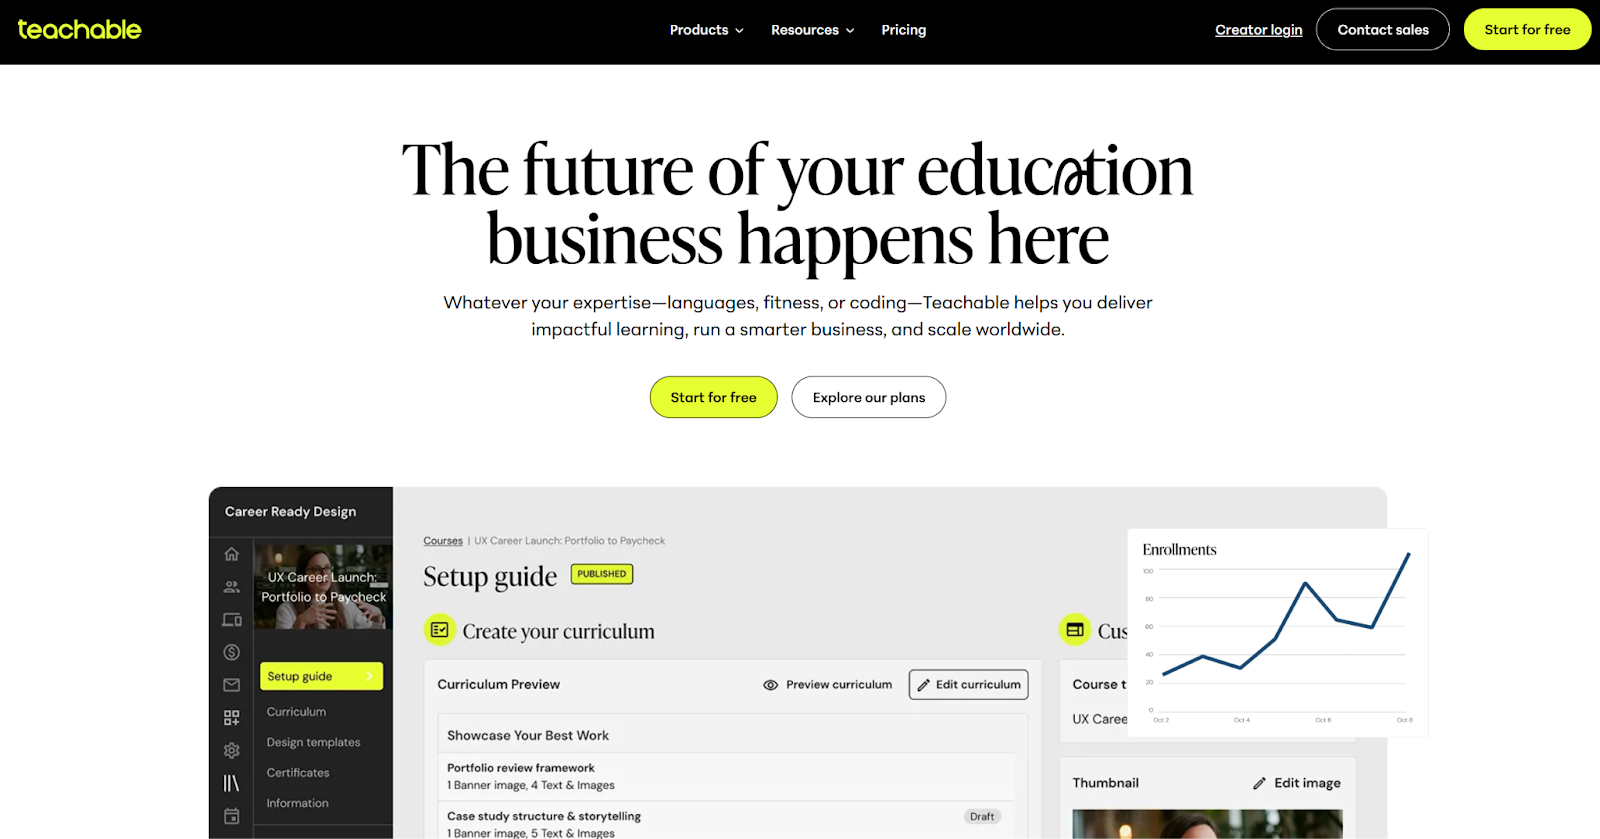The image size is (1600, 839).
Task: Open the Creator login link
Action: (1257, 29)
